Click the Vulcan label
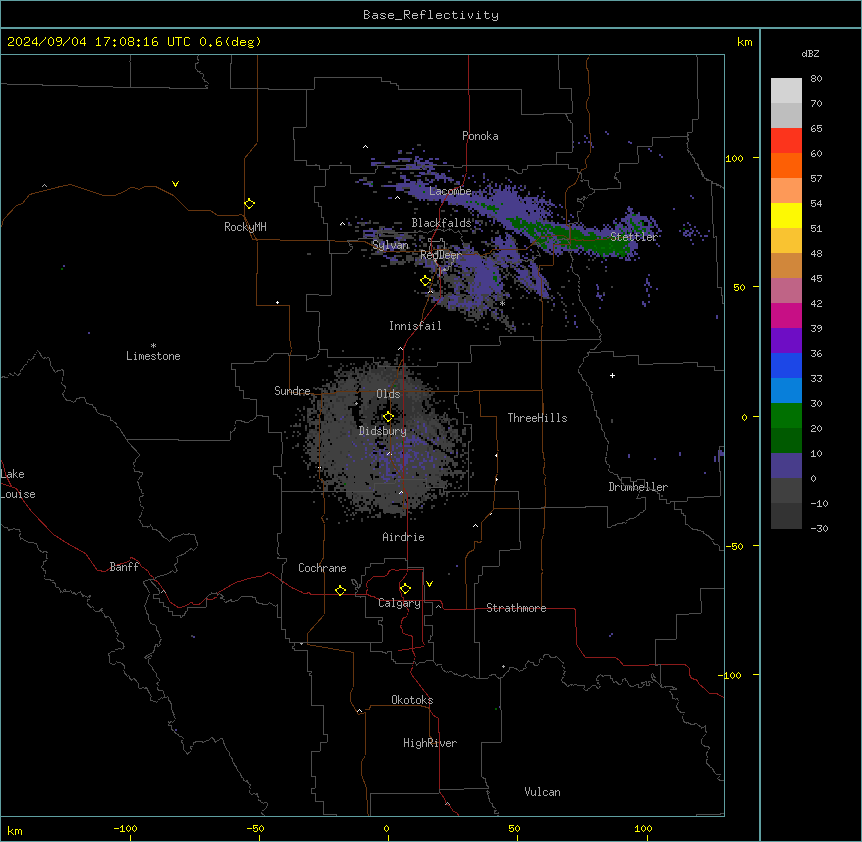The image size is (862, 842). point(542,792)
